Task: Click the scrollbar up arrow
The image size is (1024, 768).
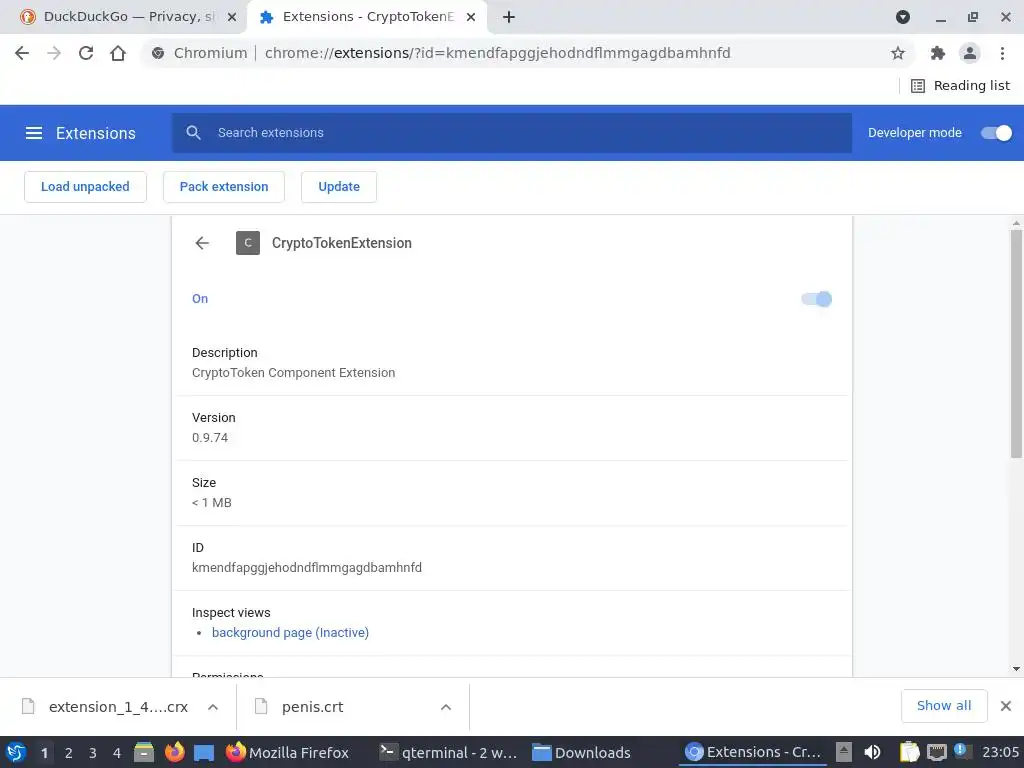Action: coord(1016,223)
